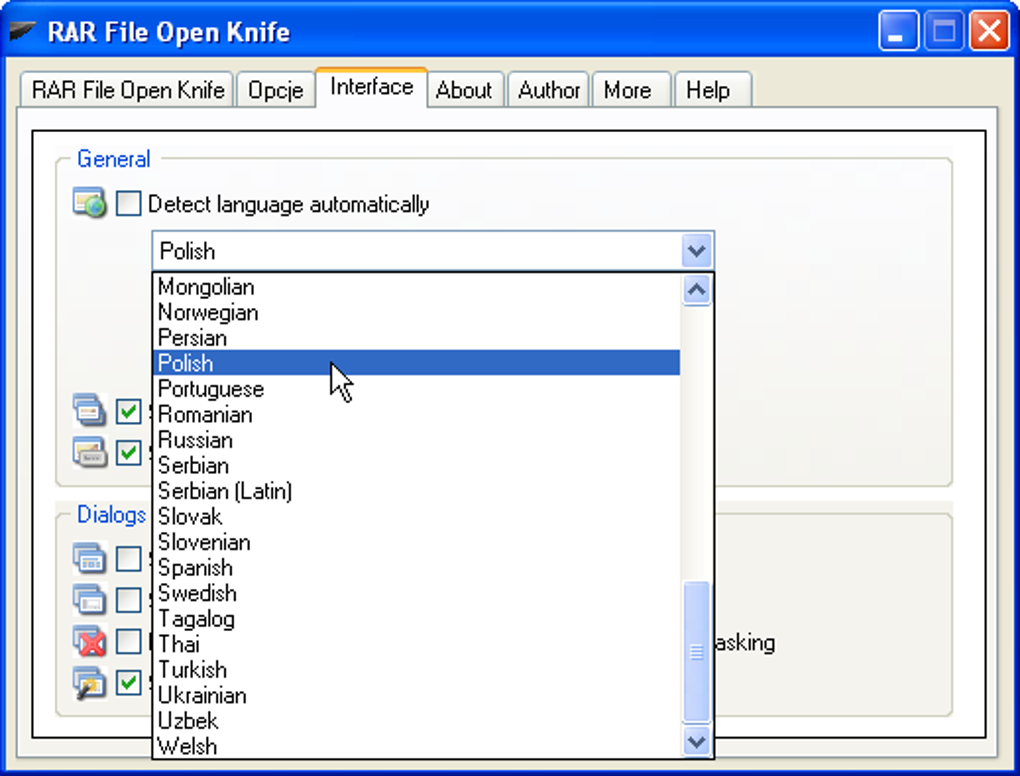Select Slovak in the language list

(x=416, y=516)
